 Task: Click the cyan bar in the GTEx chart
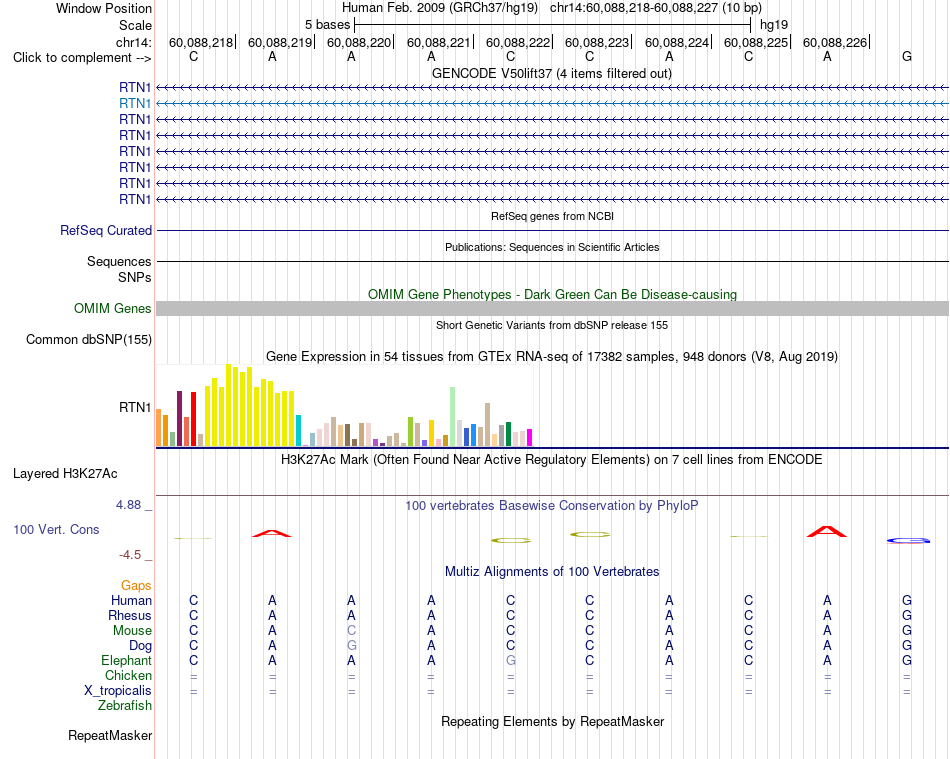pos(299,431)
